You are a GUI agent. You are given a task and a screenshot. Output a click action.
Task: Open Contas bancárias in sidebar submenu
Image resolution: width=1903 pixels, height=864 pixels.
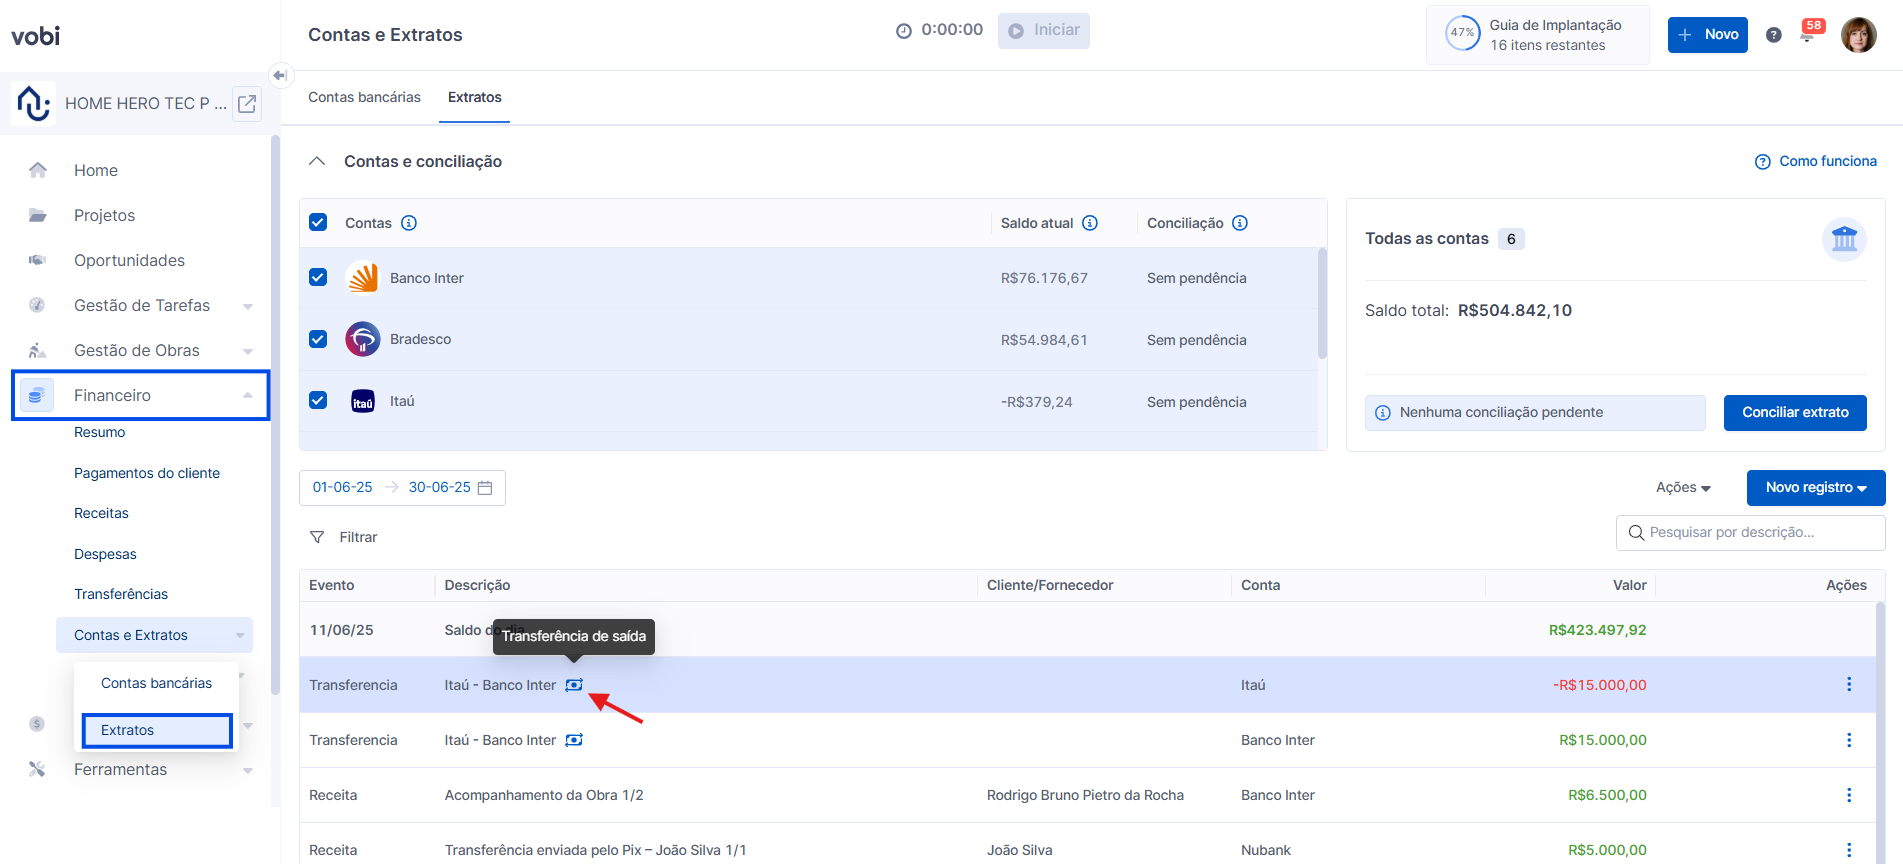(x=156, y=683)
